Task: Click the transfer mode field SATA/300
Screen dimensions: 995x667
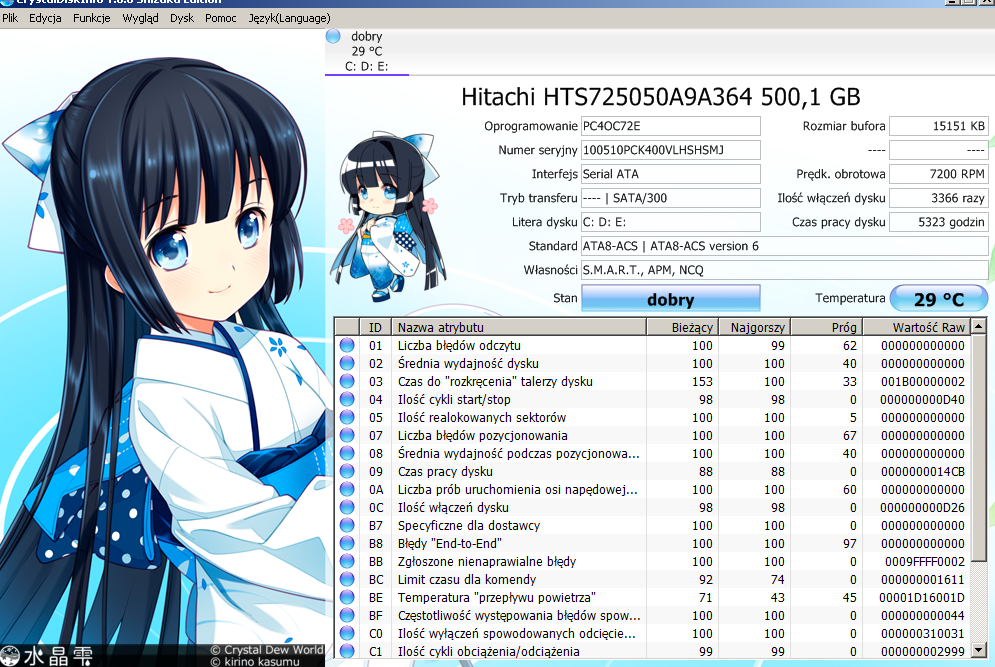Action: click(670, 198)
